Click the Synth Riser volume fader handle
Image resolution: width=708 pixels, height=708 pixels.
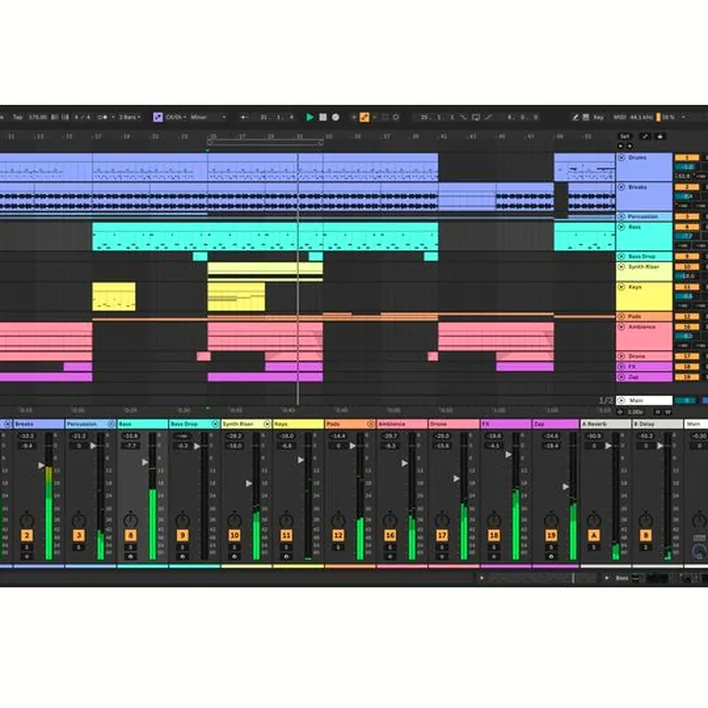[249, 484]
